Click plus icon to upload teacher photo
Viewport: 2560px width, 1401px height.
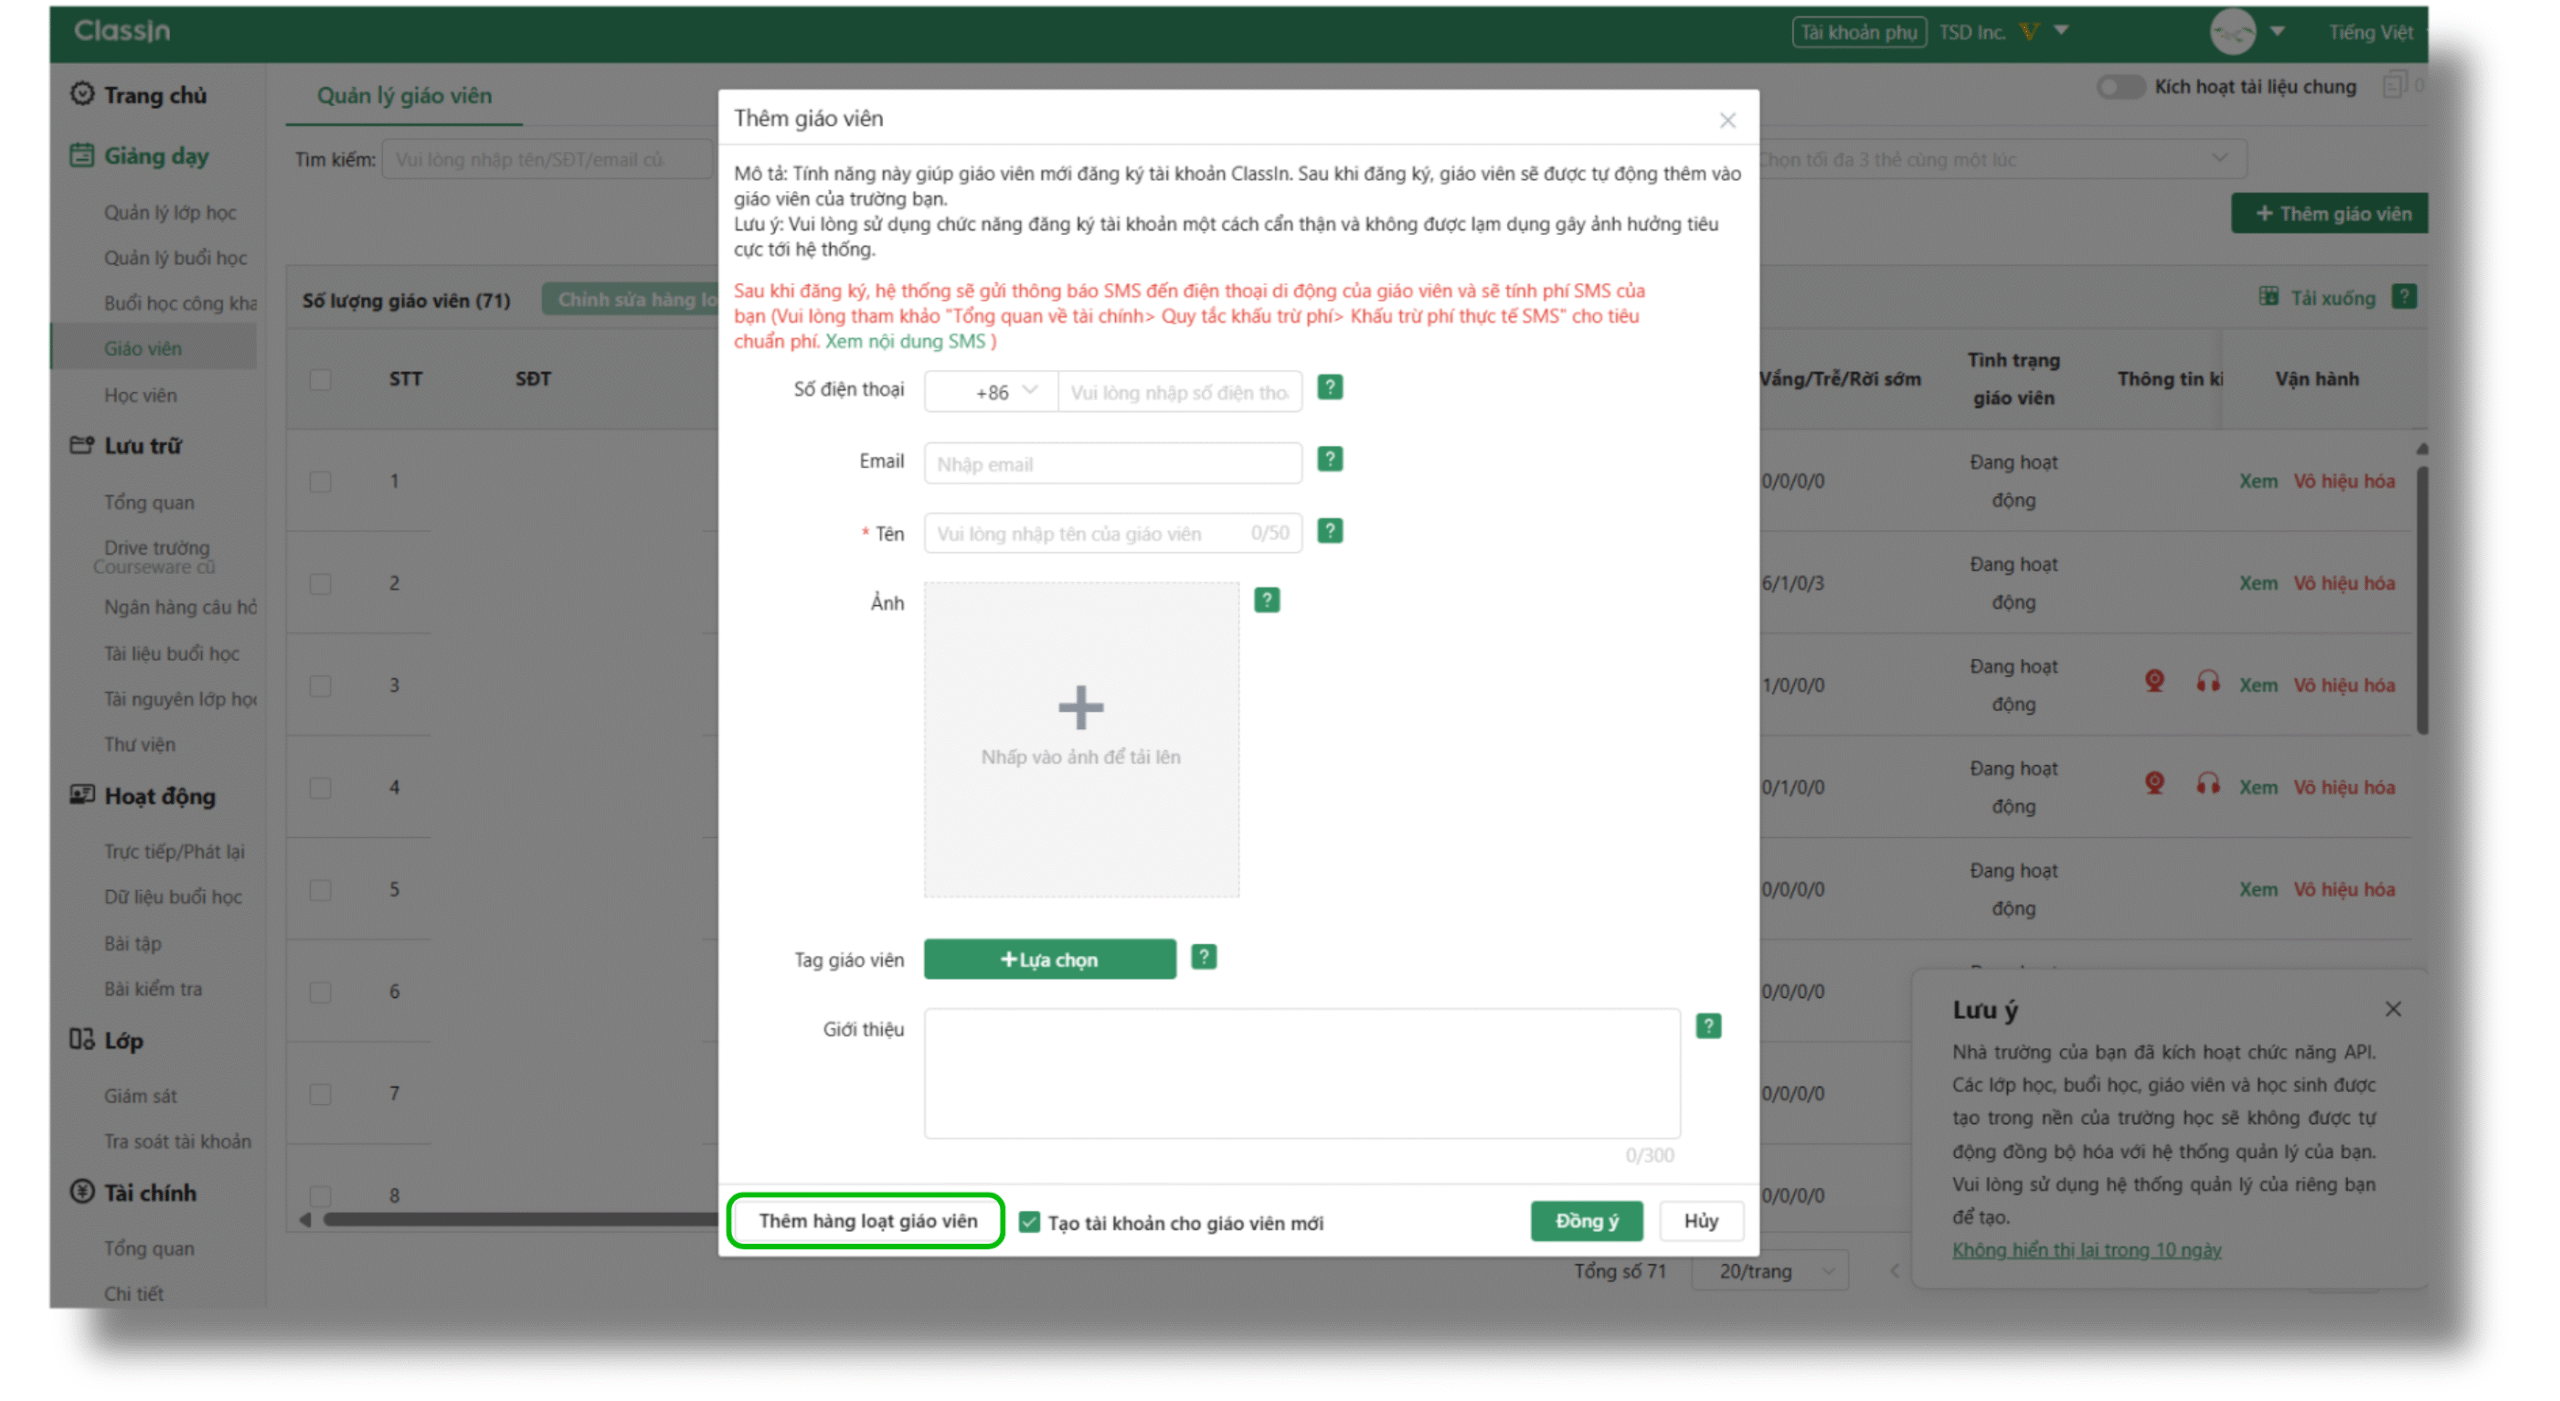[1080, 708]
